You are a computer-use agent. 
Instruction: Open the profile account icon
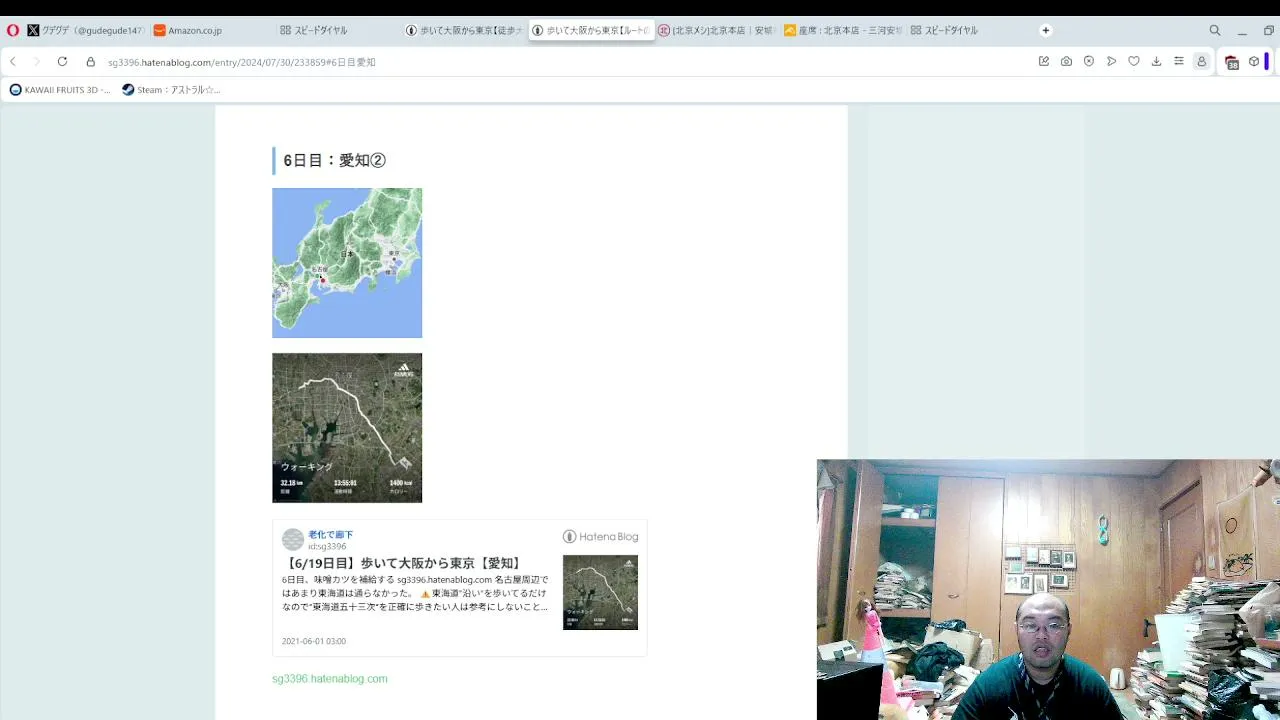tap(1202, 62)
